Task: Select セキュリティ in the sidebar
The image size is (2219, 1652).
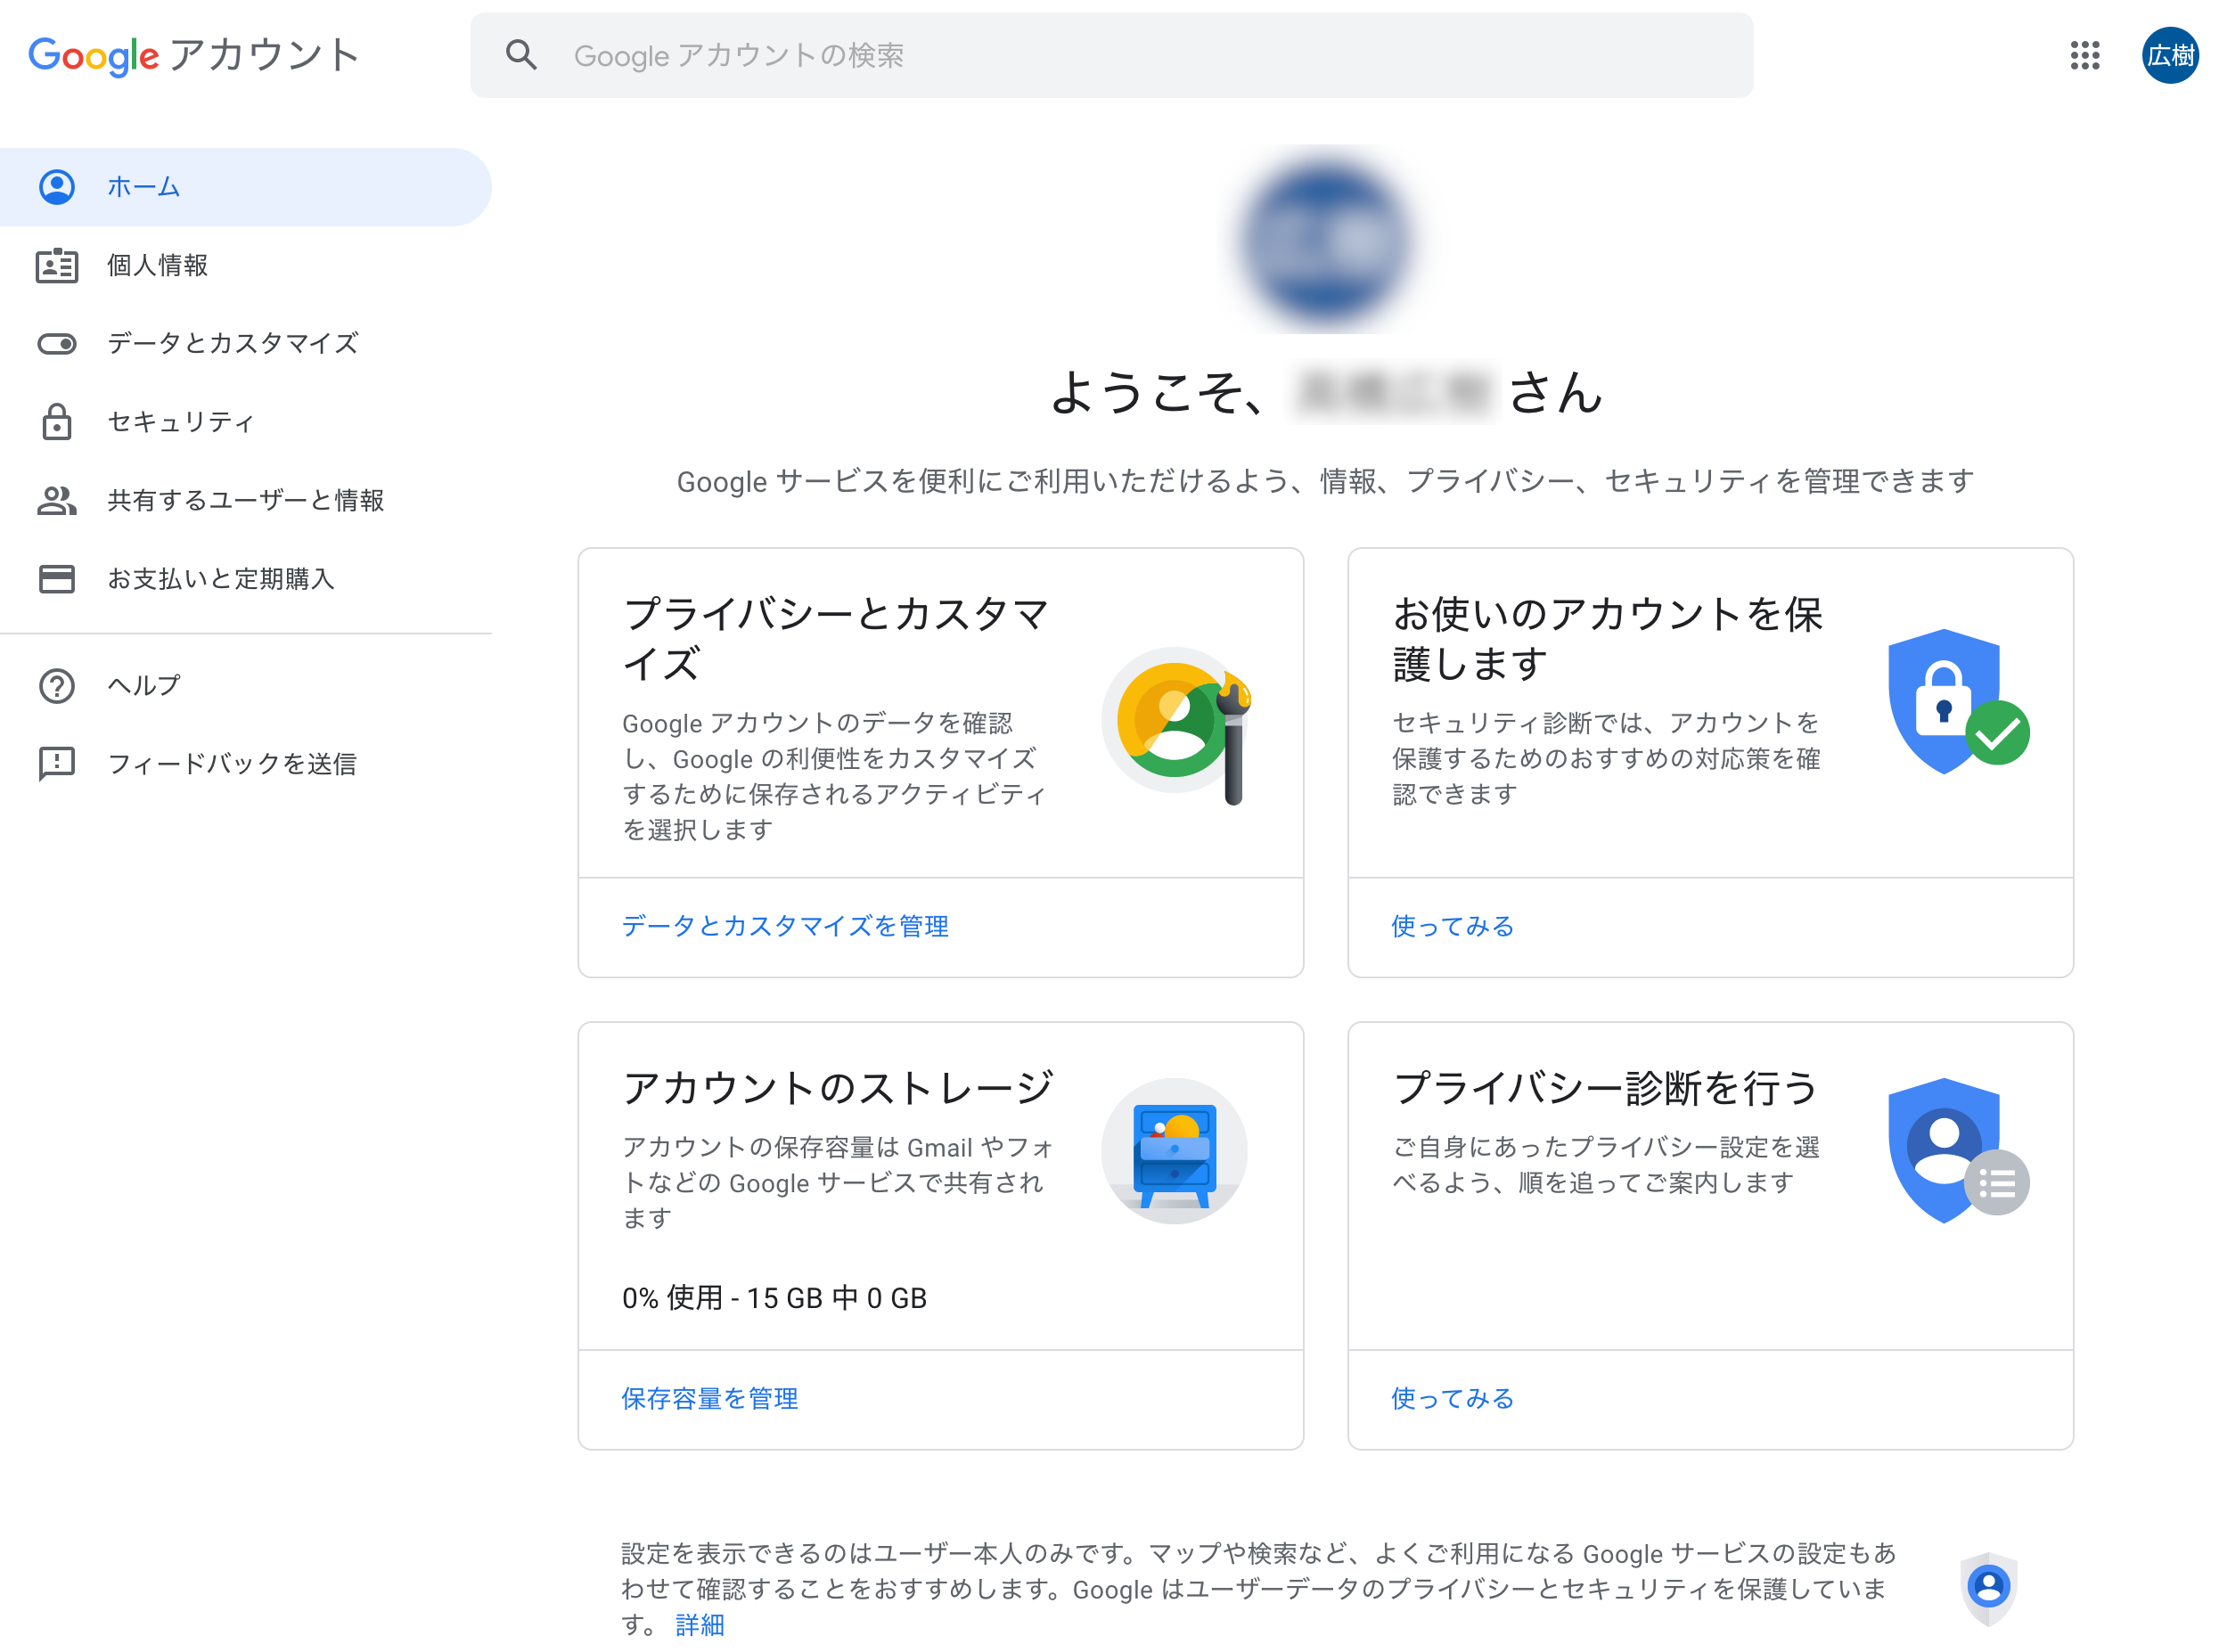Action: (180, 422)
